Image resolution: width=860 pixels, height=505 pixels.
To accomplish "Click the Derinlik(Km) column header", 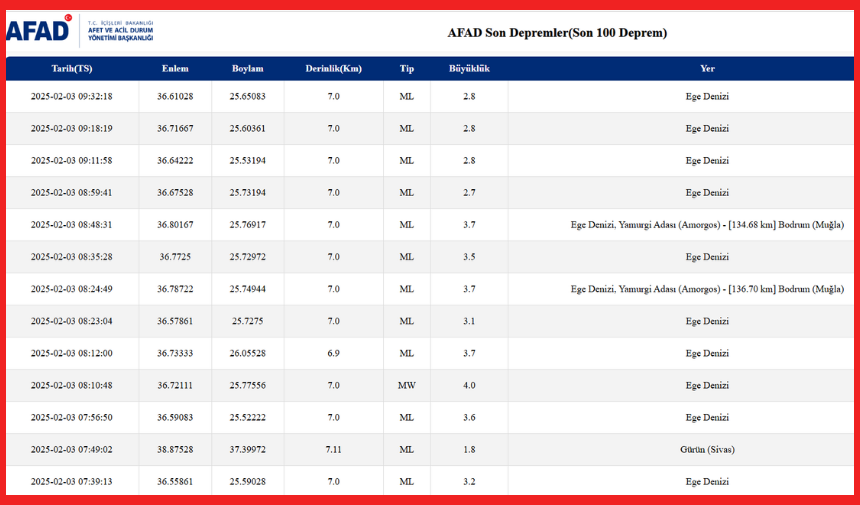I will tap(333, 69).
